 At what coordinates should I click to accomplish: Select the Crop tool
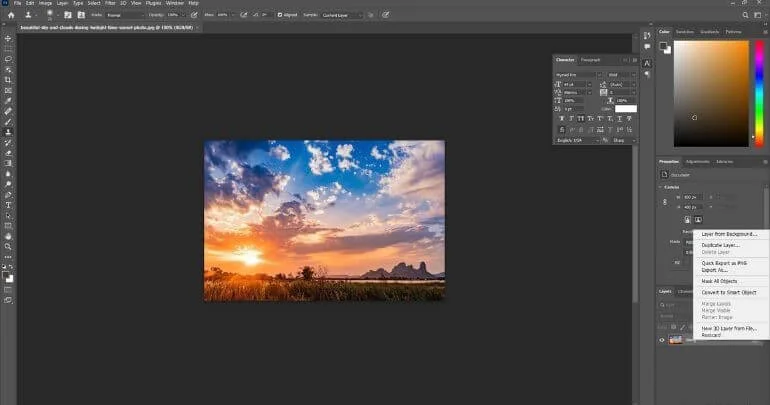(x=8, y=80)
